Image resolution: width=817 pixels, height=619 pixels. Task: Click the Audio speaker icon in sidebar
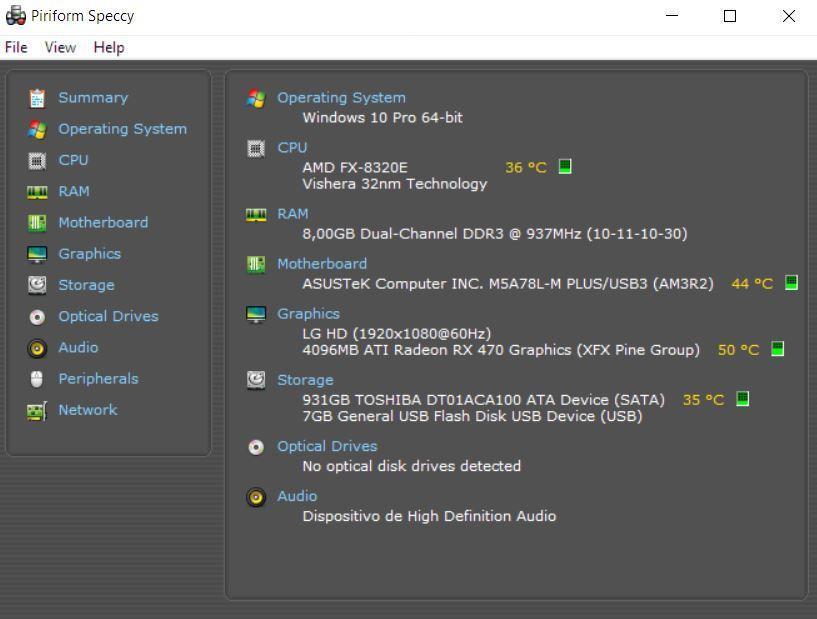pos(37,348)
